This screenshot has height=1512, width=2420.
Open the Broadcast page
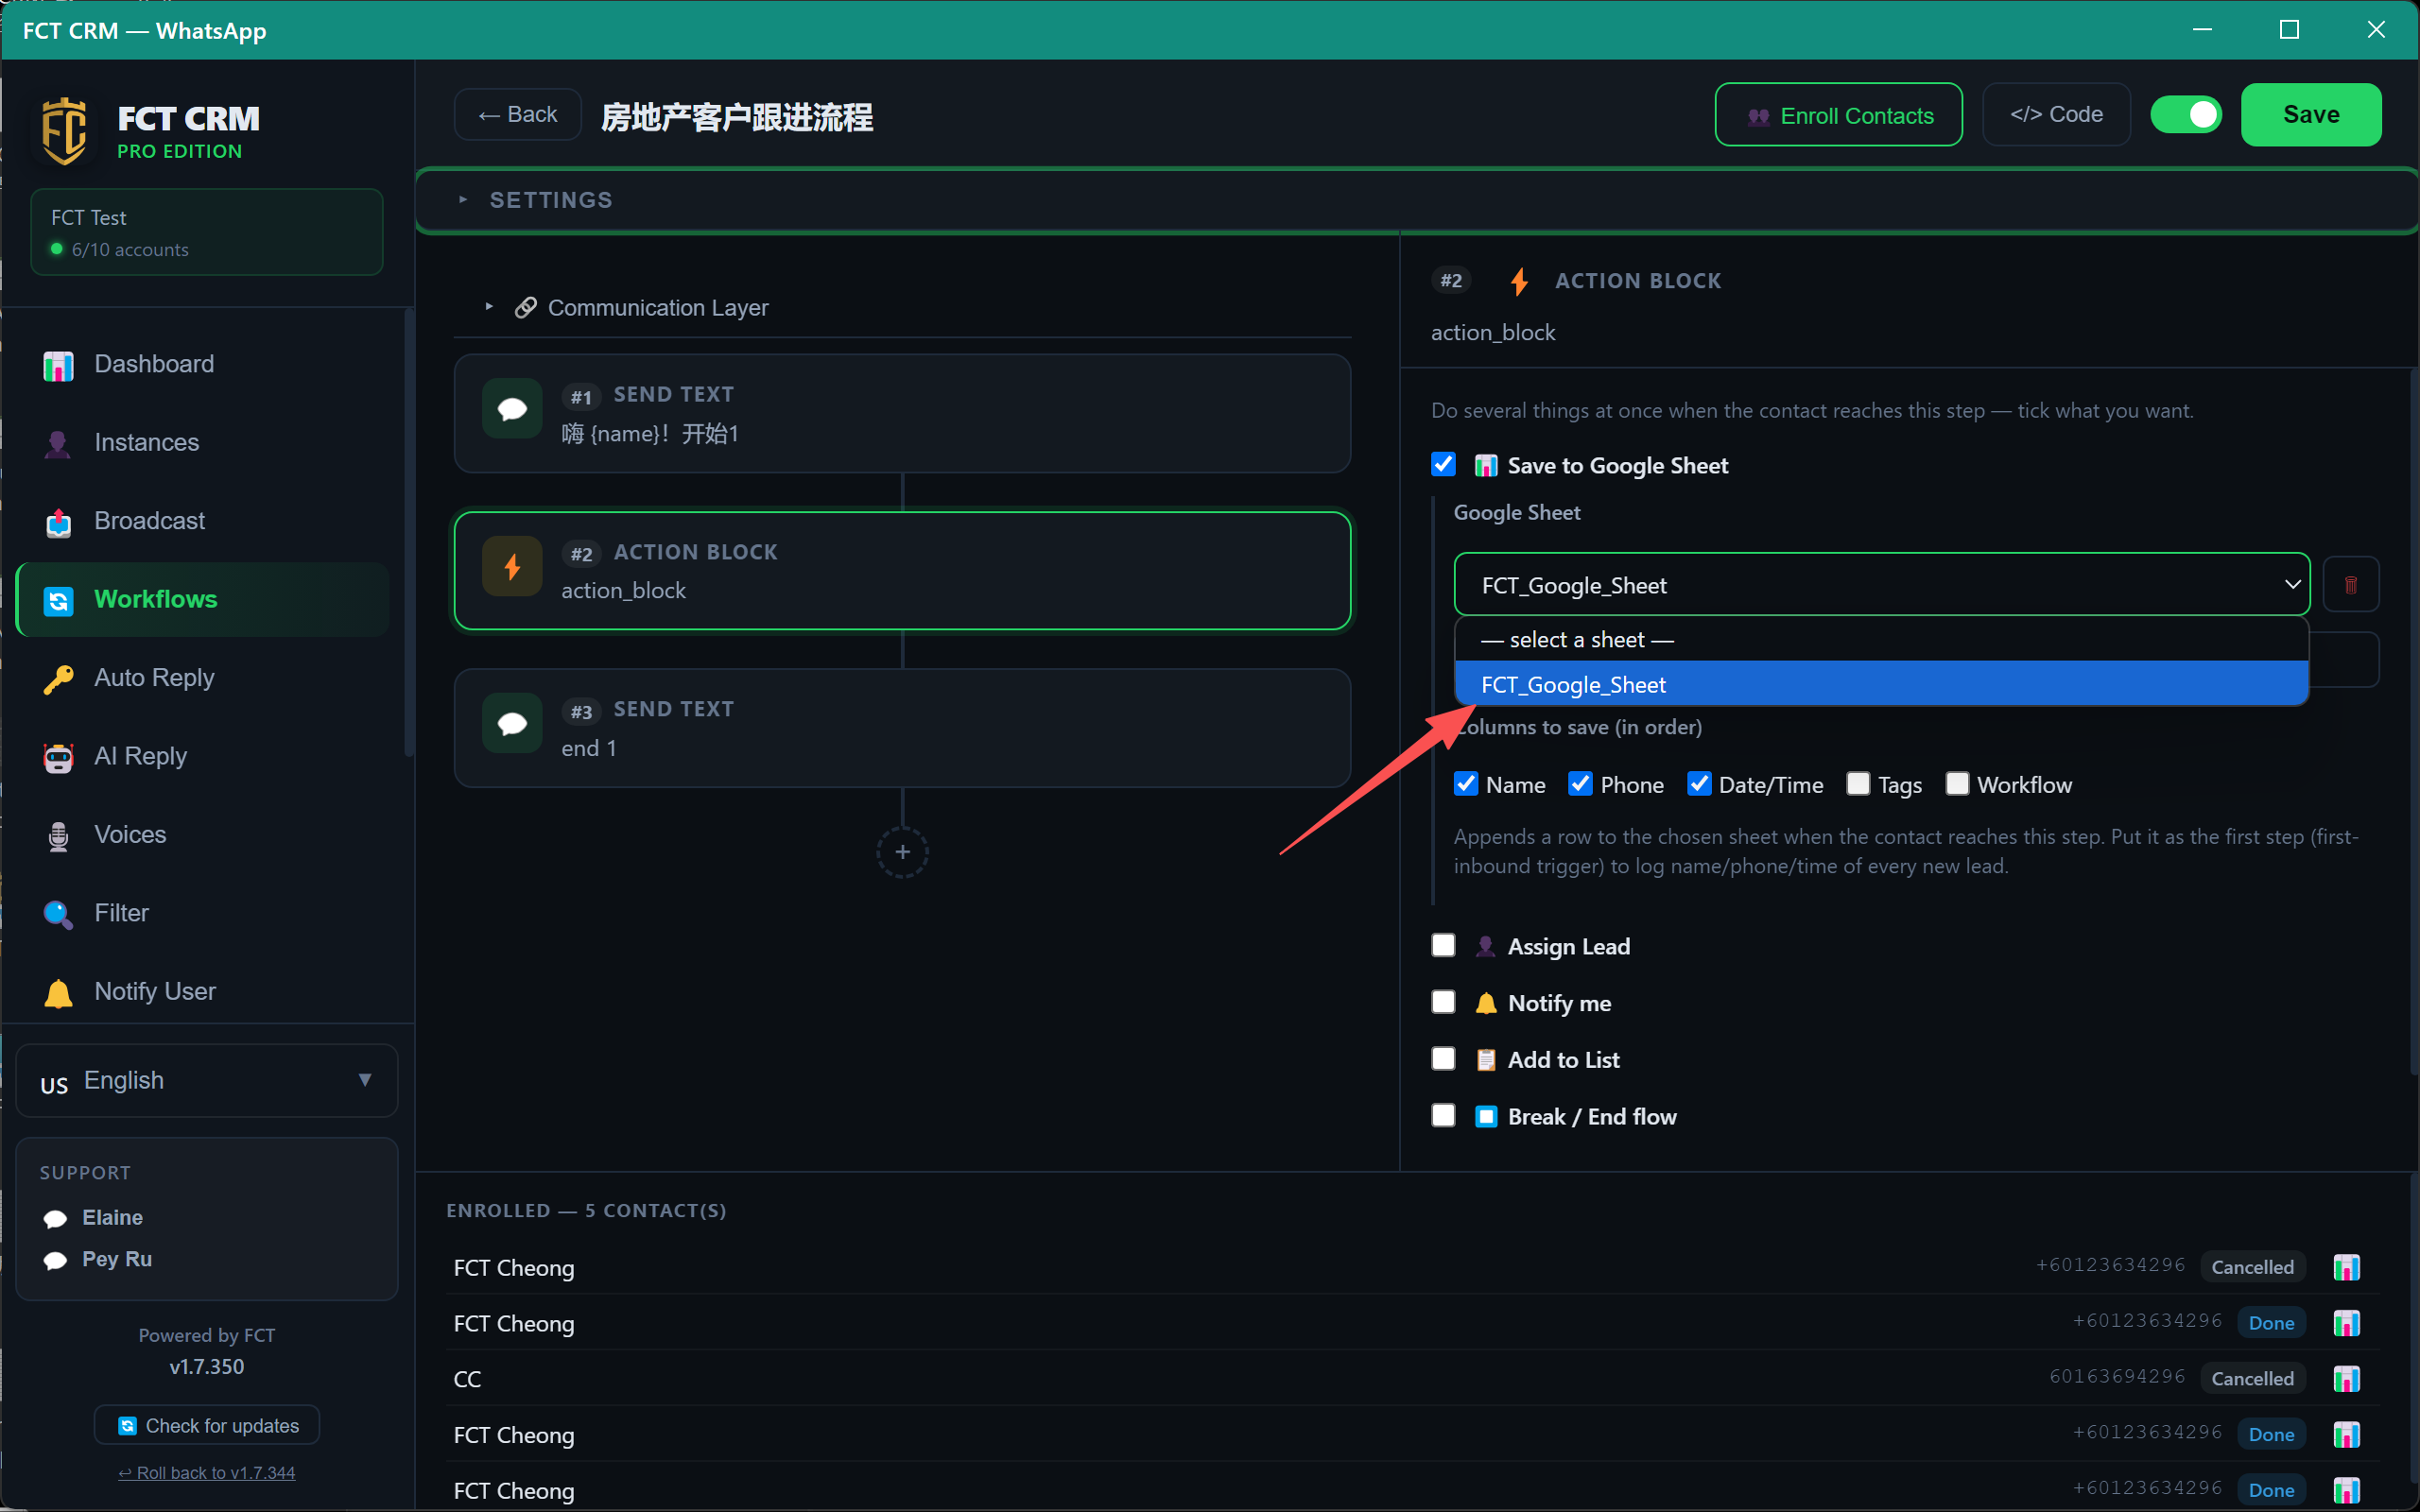pos(203,521)
